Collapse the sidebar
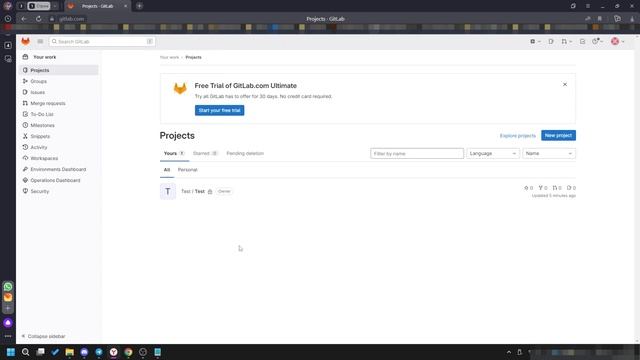Viewport: 640px width, 360px height. [x=43, y=336]
